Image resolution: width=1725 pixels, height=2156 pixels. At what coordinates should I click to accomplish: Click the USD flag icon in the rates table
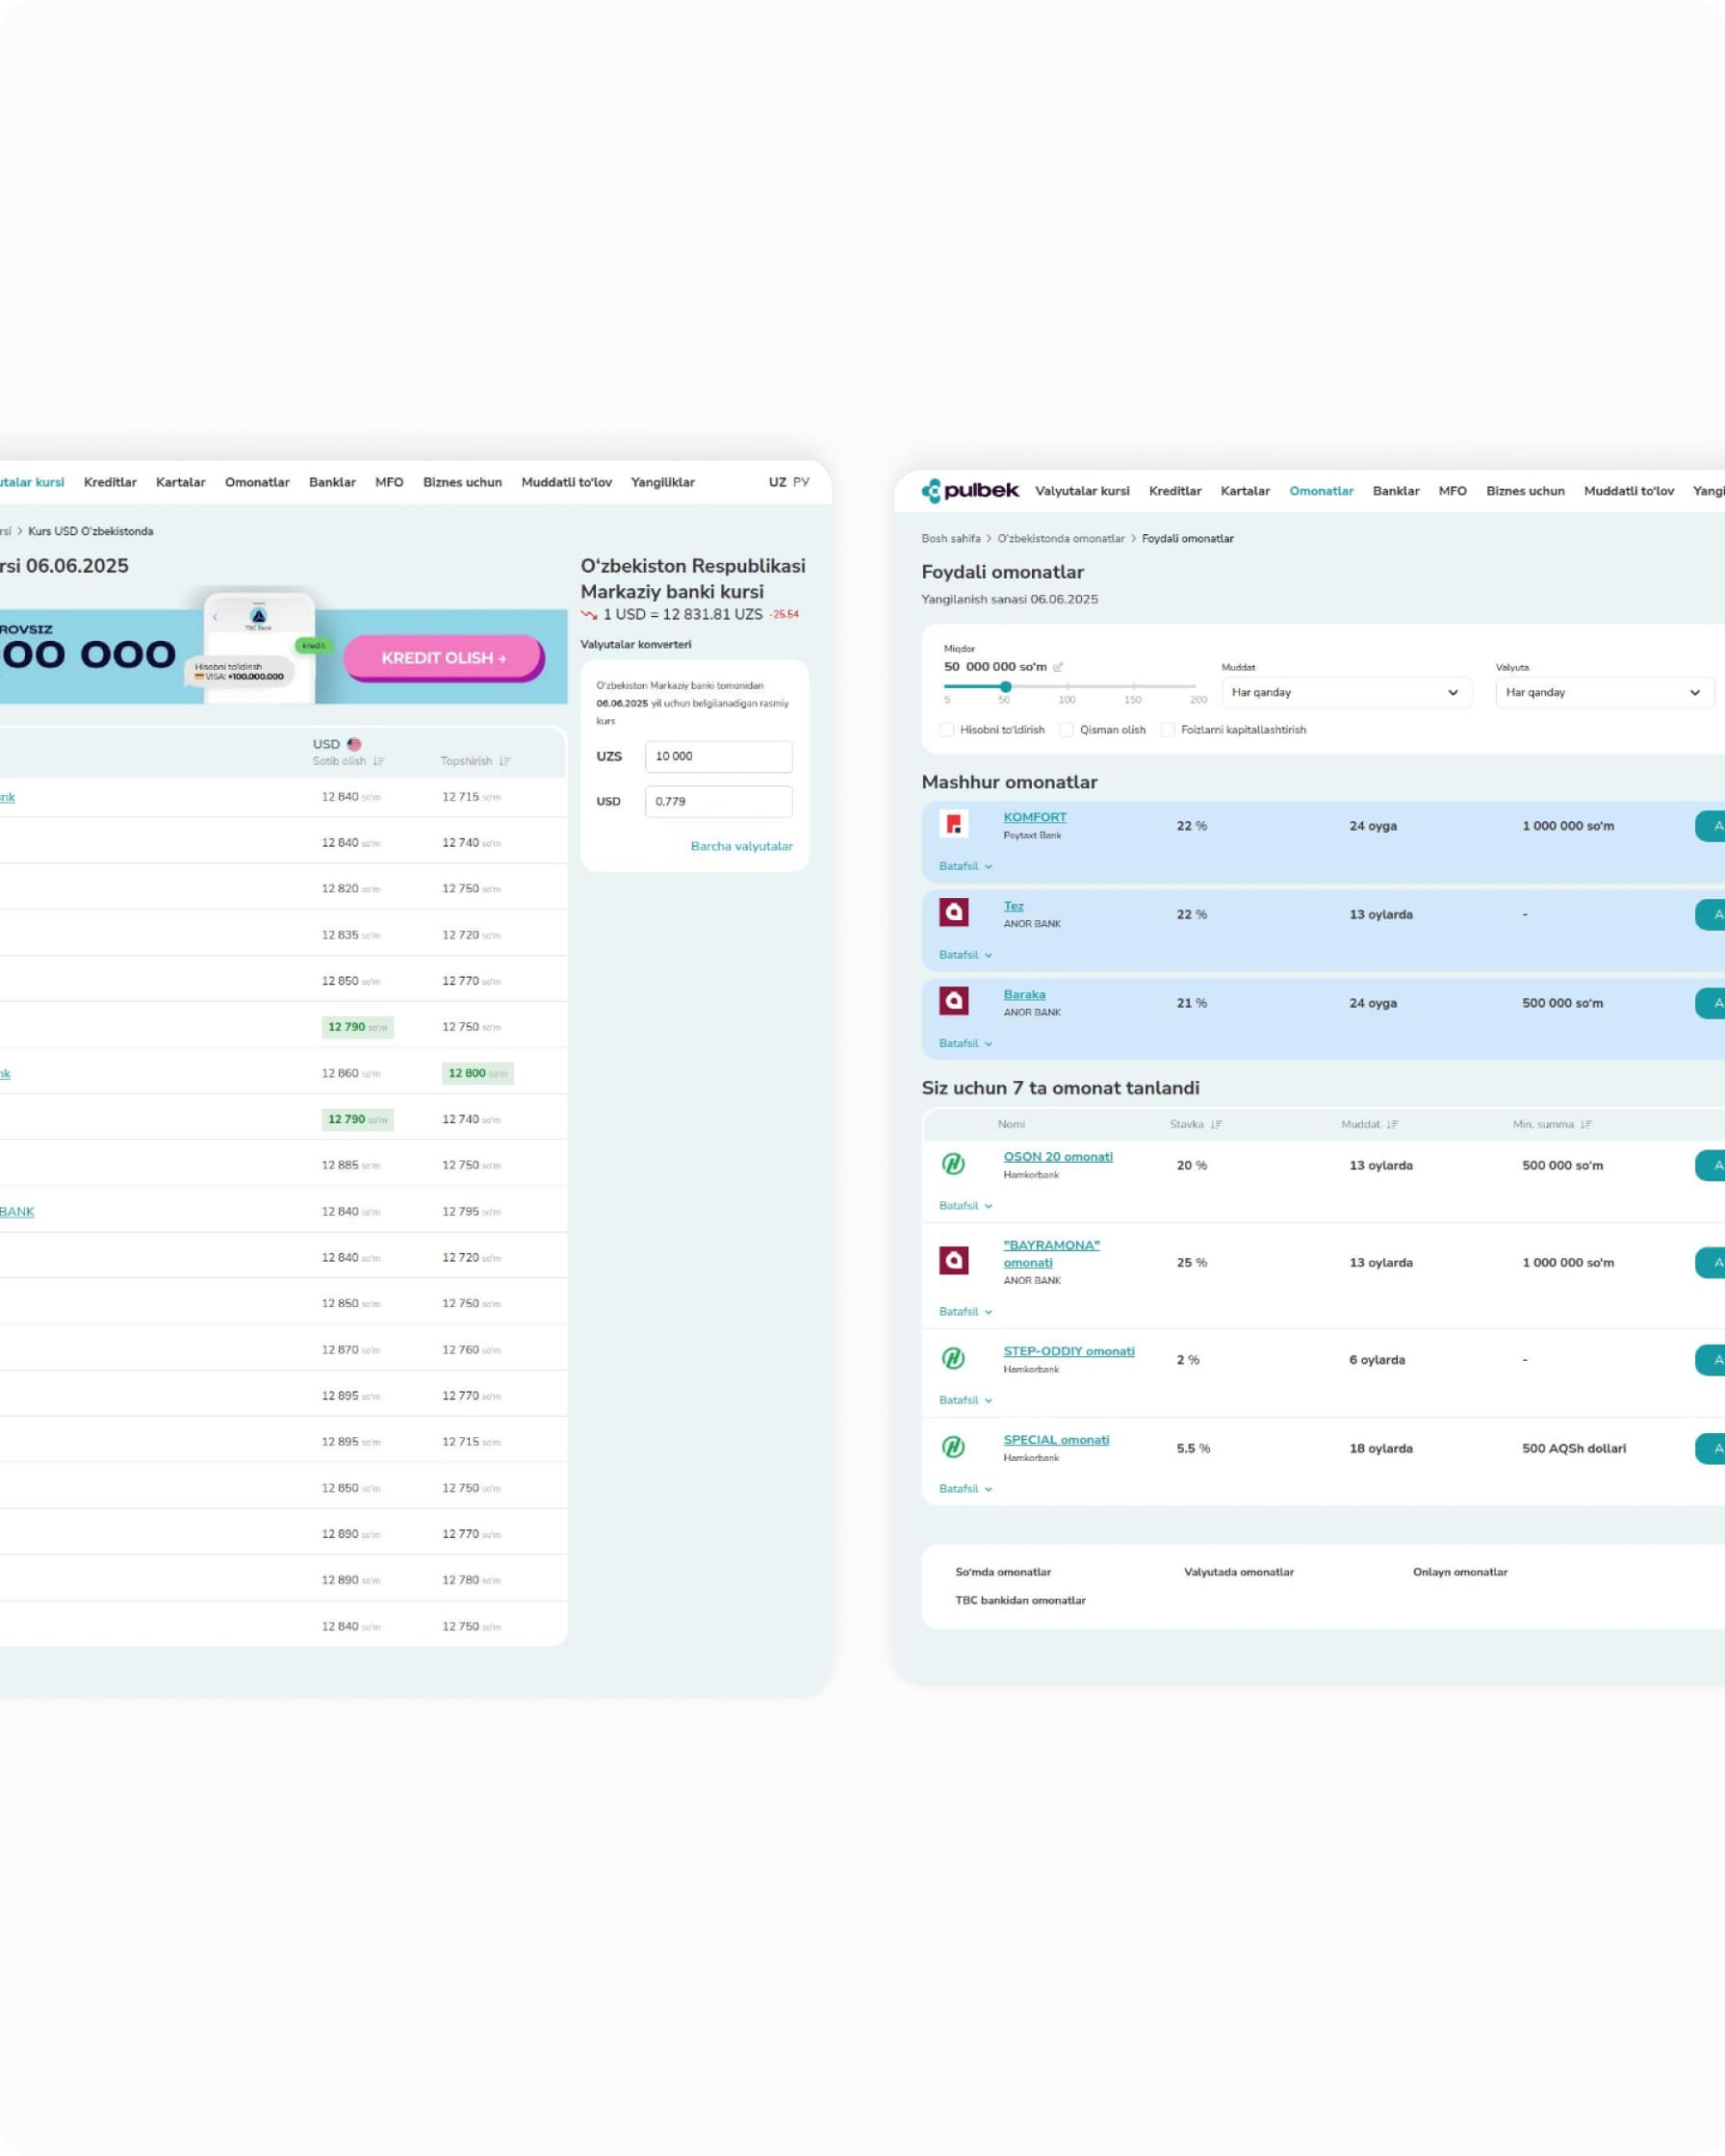click(x=354, y=744)
